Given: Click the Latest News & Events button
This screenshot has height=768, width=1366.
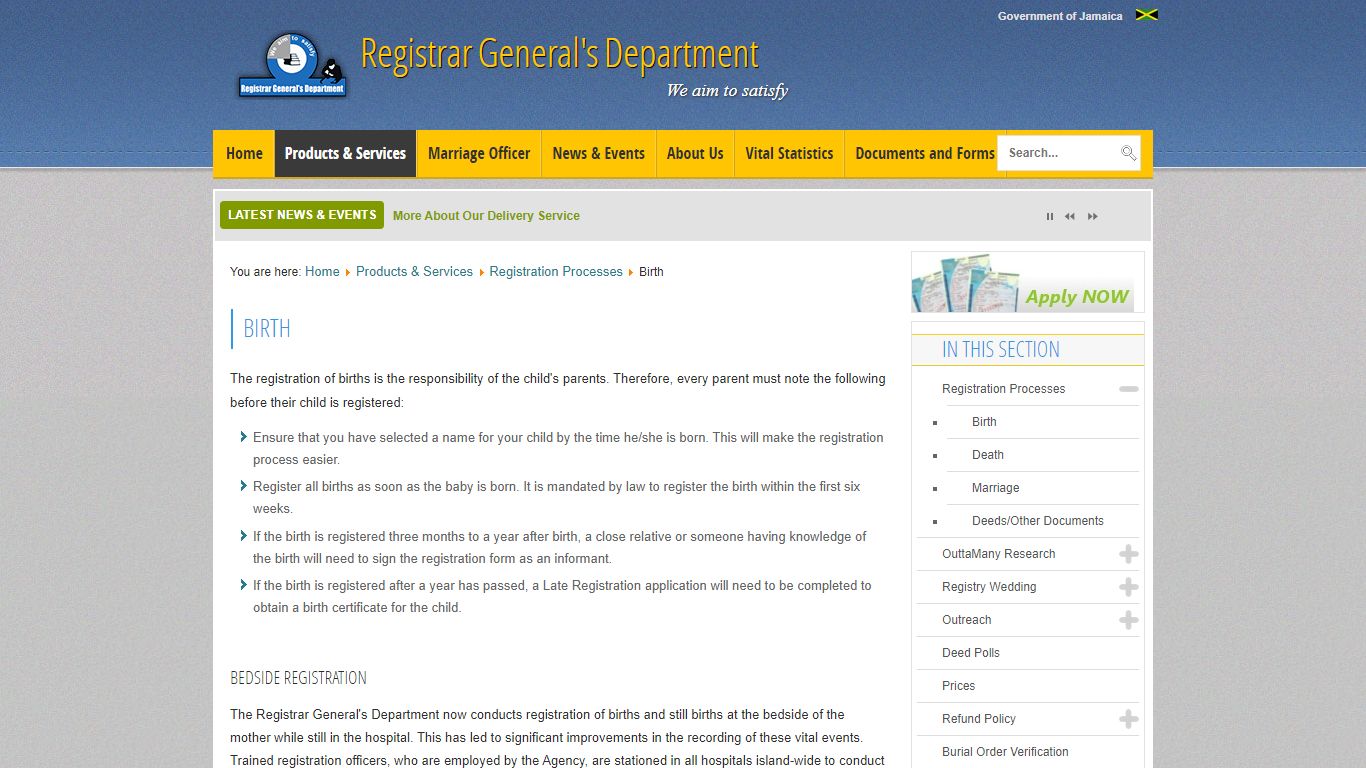Looking at the screenshot, I should point(302,215).
